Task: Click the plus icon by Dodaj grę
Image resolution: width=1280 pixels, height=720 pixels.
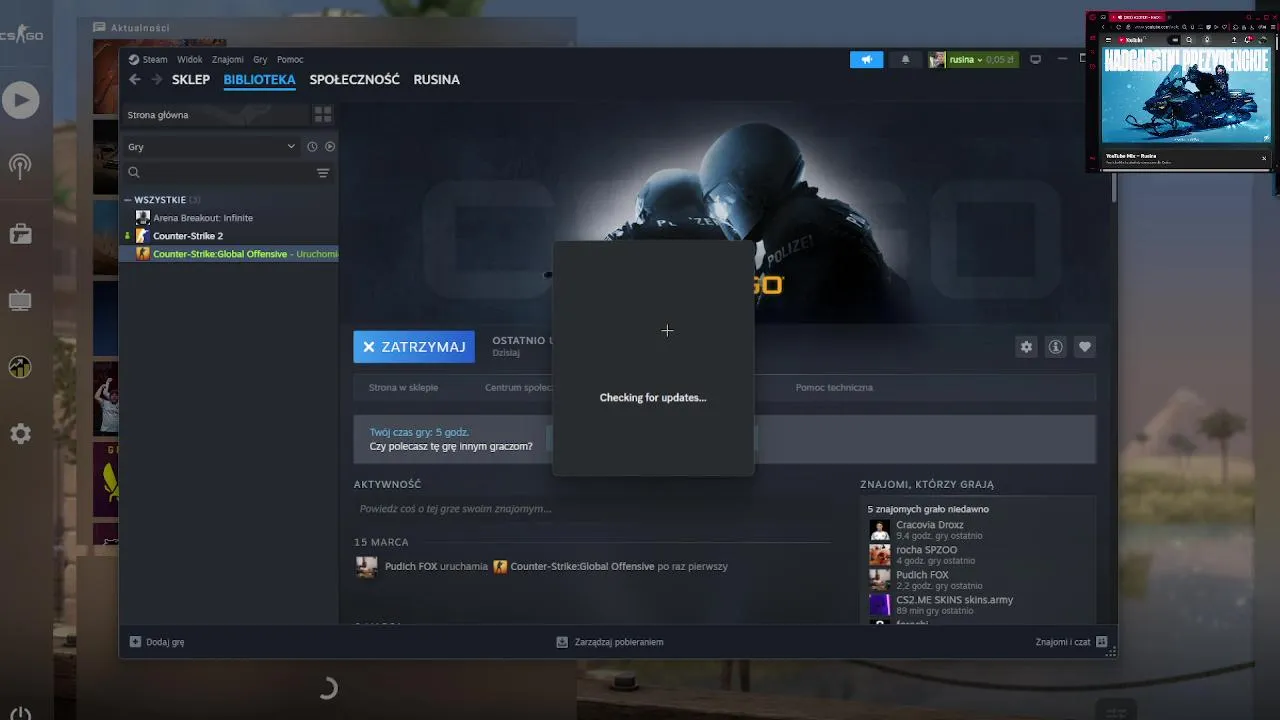Action: 135,642
